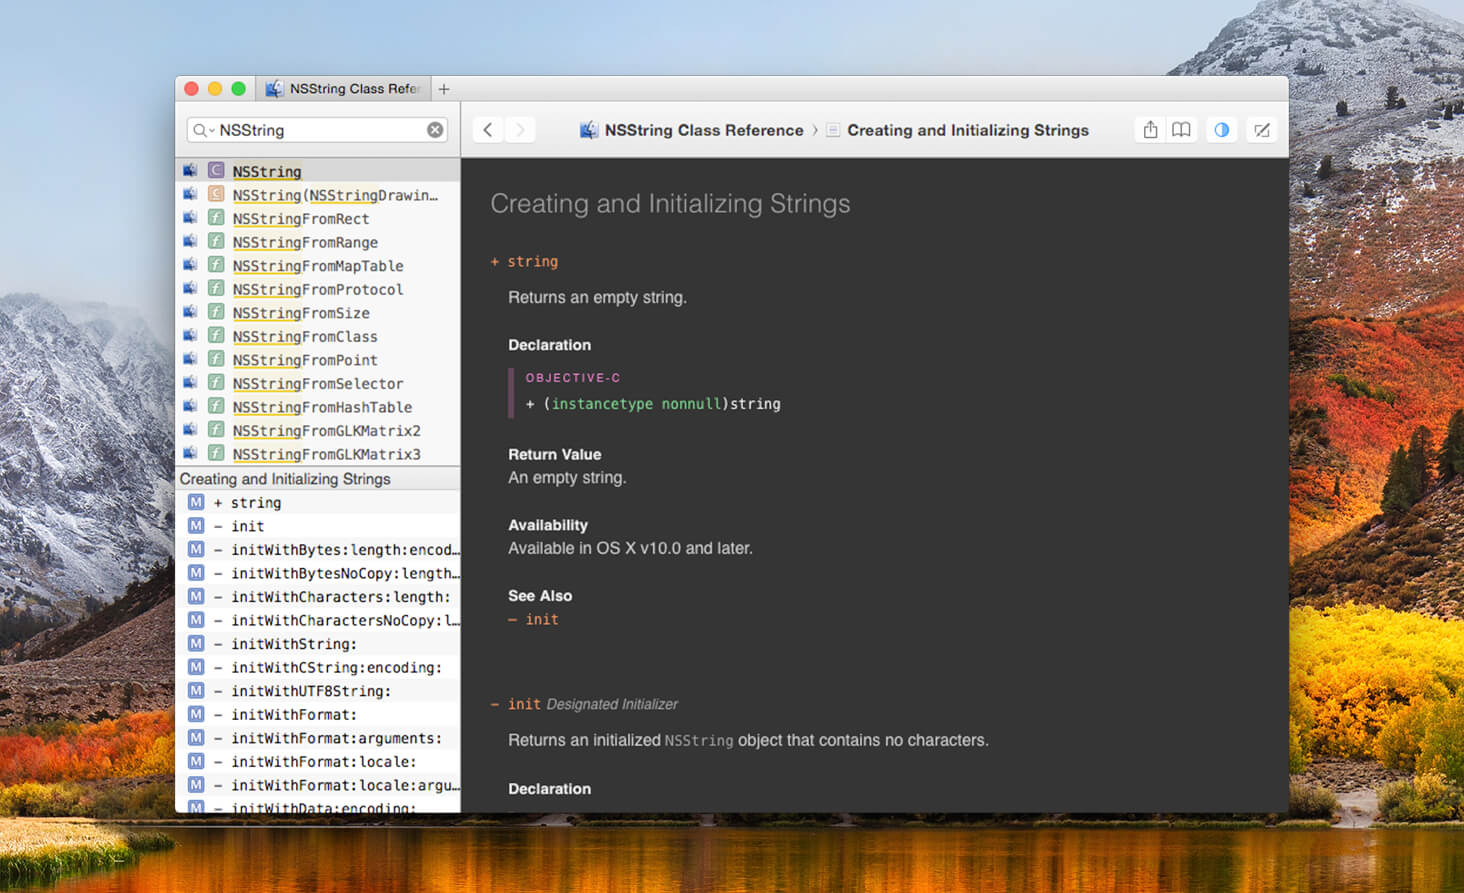Select NSStringFromHashTable result
The height and width of the screenshot is (893, 1464).
318,406
